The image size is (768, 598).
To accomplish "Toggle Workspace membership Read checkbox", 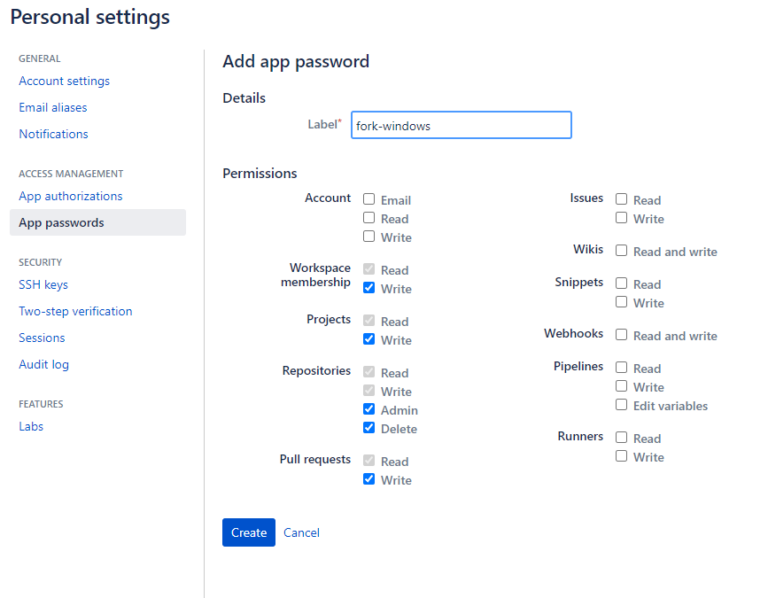I will point(369,269).
